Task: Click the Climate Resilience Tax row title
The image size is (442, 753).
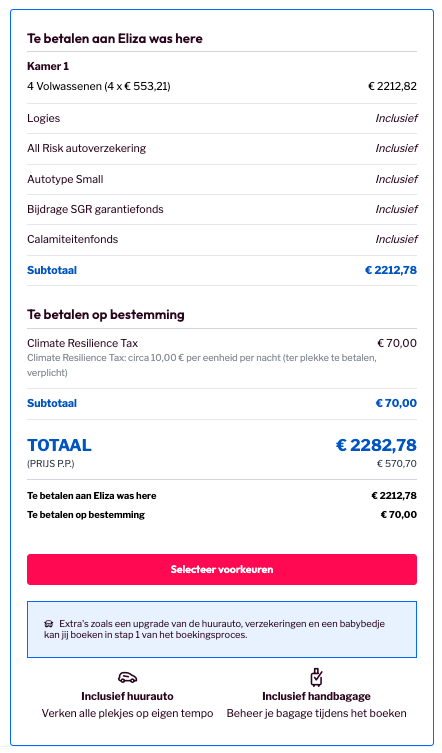Action: [82, 343]
